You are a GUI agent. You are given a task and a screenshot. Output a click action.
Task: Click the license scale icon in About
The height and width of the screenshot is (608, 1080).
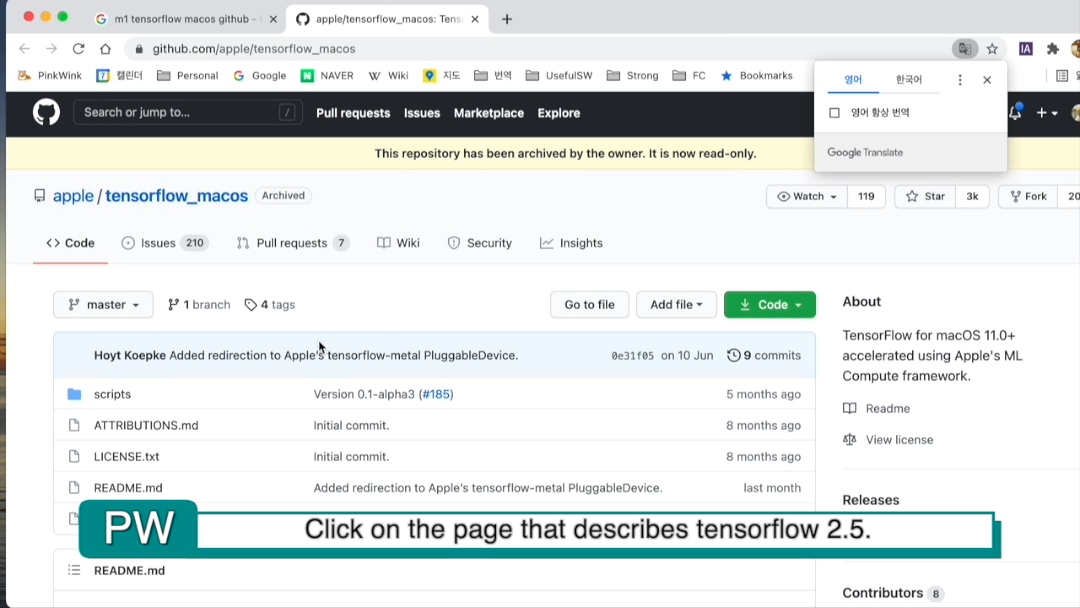pos(850,439)
